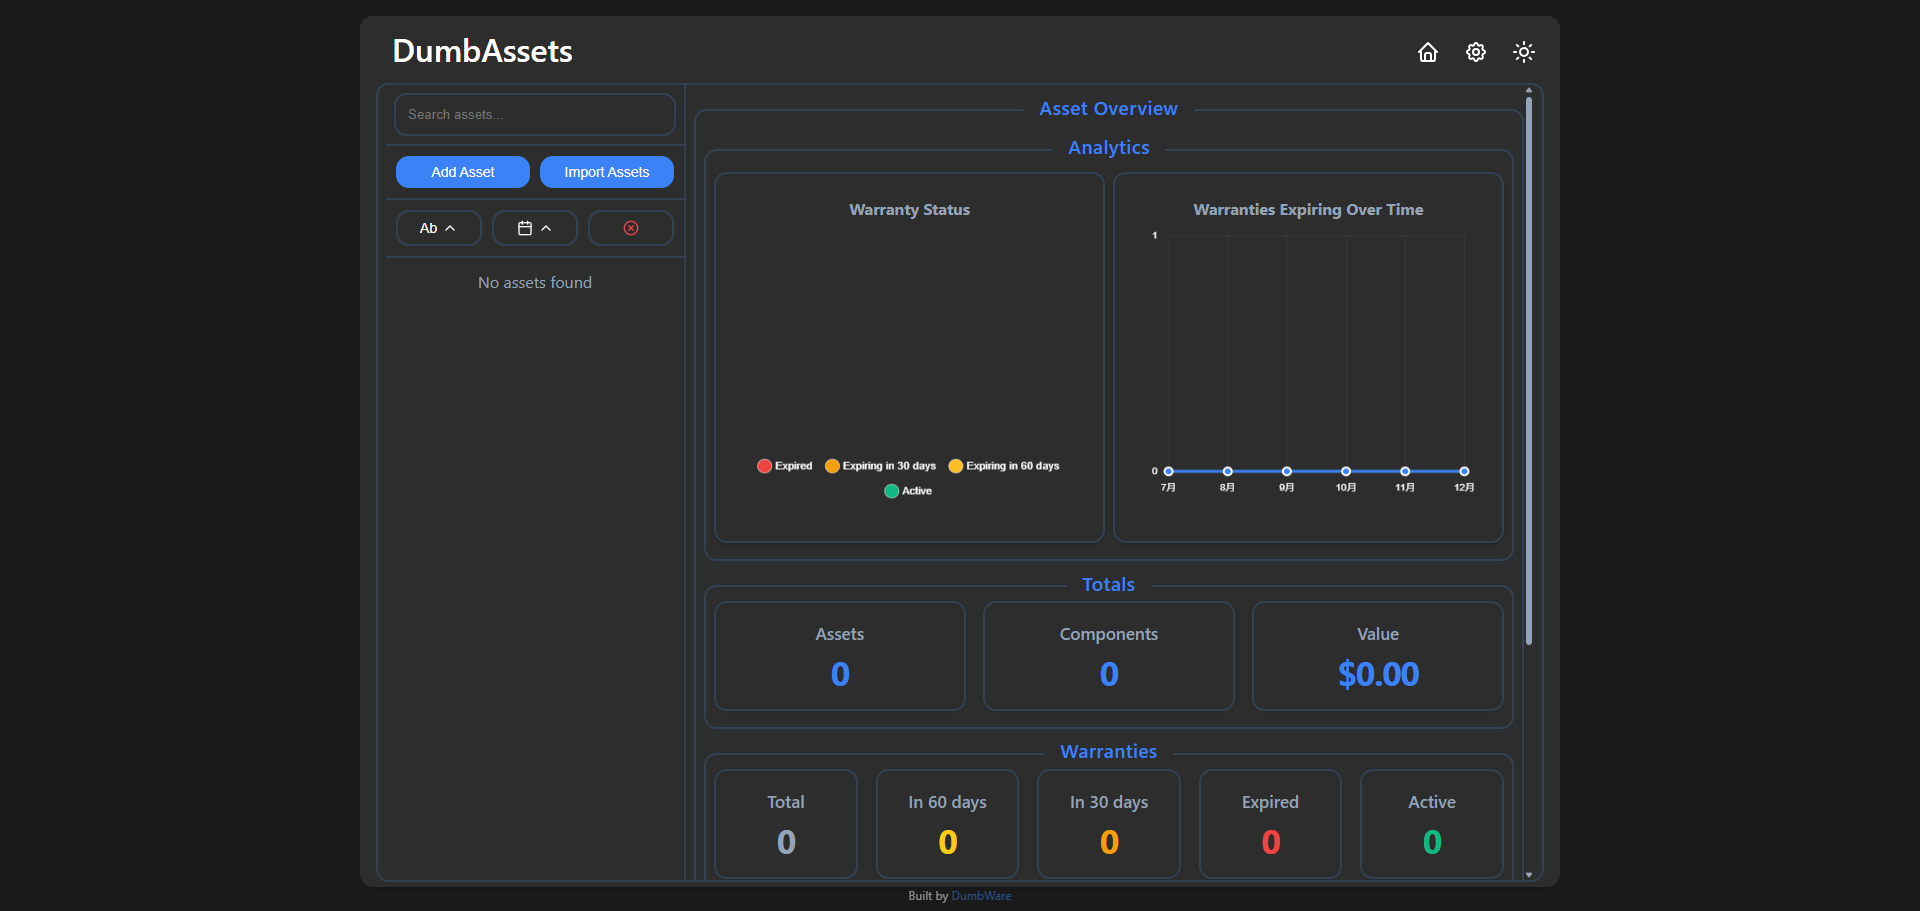Toggle Expiring in 30 days legend item
The height and width of the screenshot is (911, 1920).
[880, 466]
